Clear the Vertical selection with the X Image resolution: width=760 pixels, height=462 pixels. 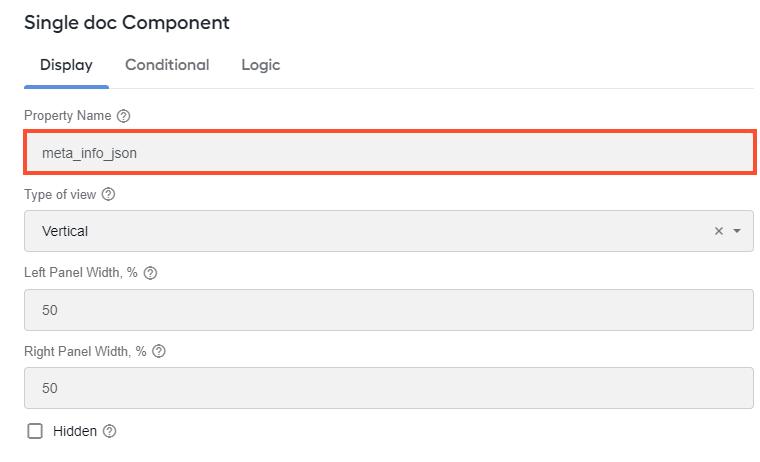(x=719, y=231)
